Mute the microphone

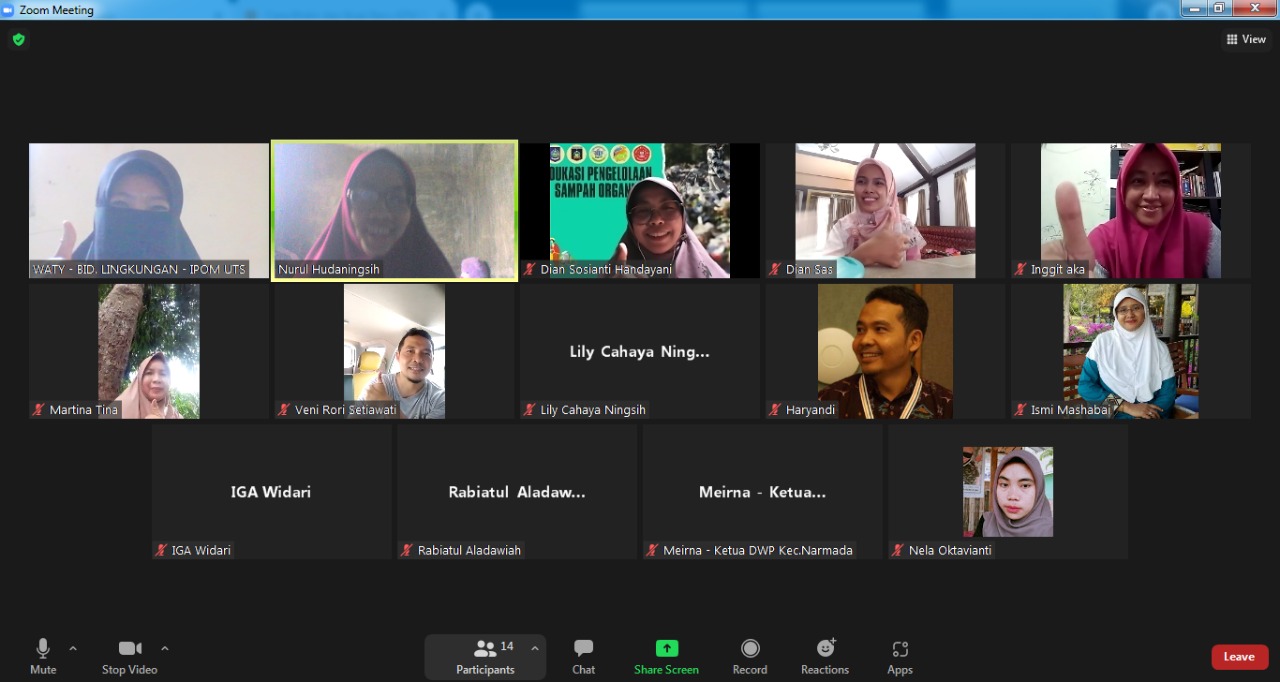[x=43, y=657]
